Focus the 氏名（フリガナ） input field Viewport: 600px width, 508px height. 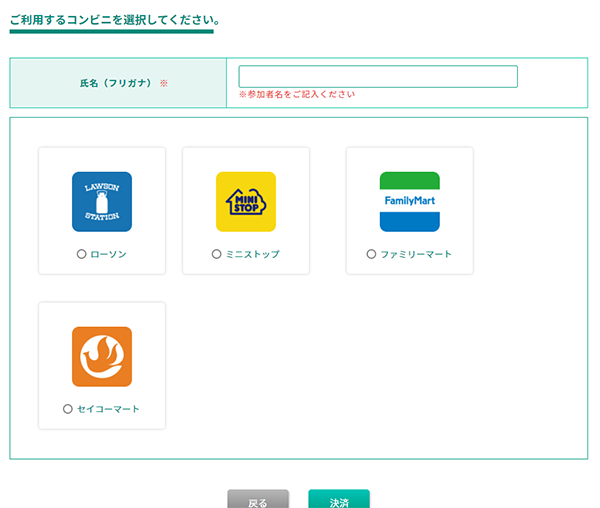click(x=378, y=77)
